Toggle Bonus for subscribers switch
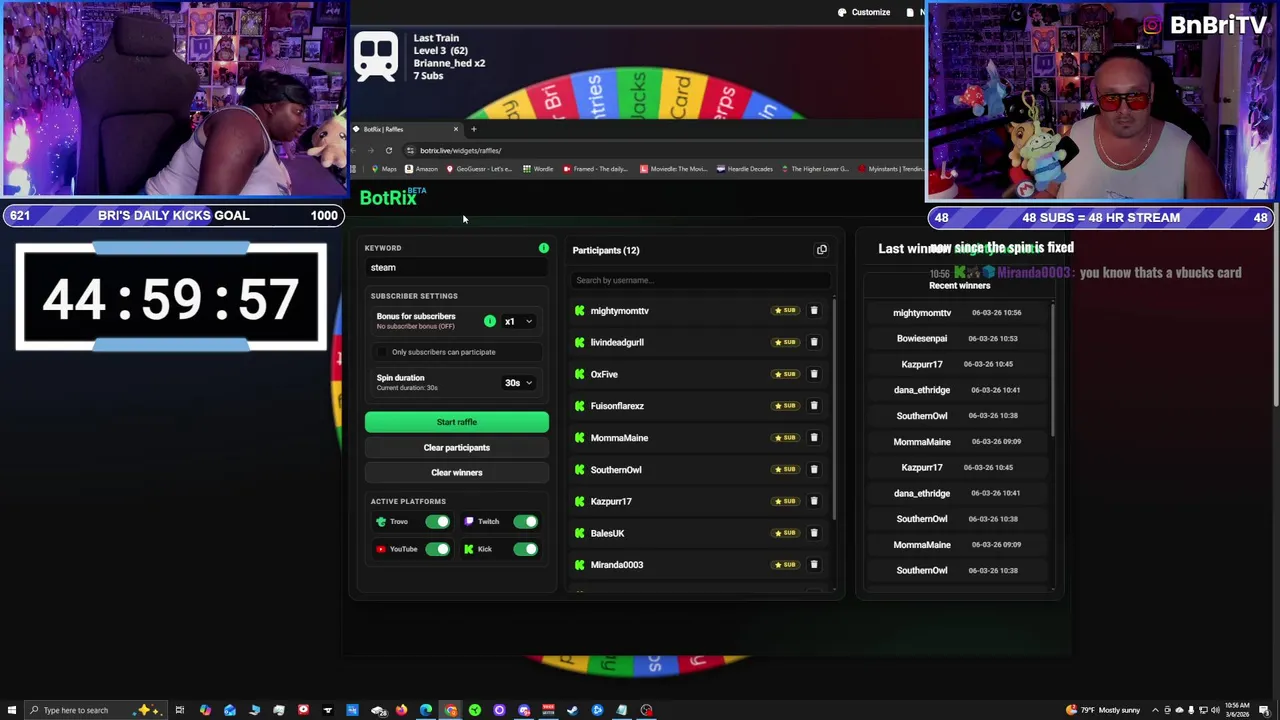 [x=490, y=321]
